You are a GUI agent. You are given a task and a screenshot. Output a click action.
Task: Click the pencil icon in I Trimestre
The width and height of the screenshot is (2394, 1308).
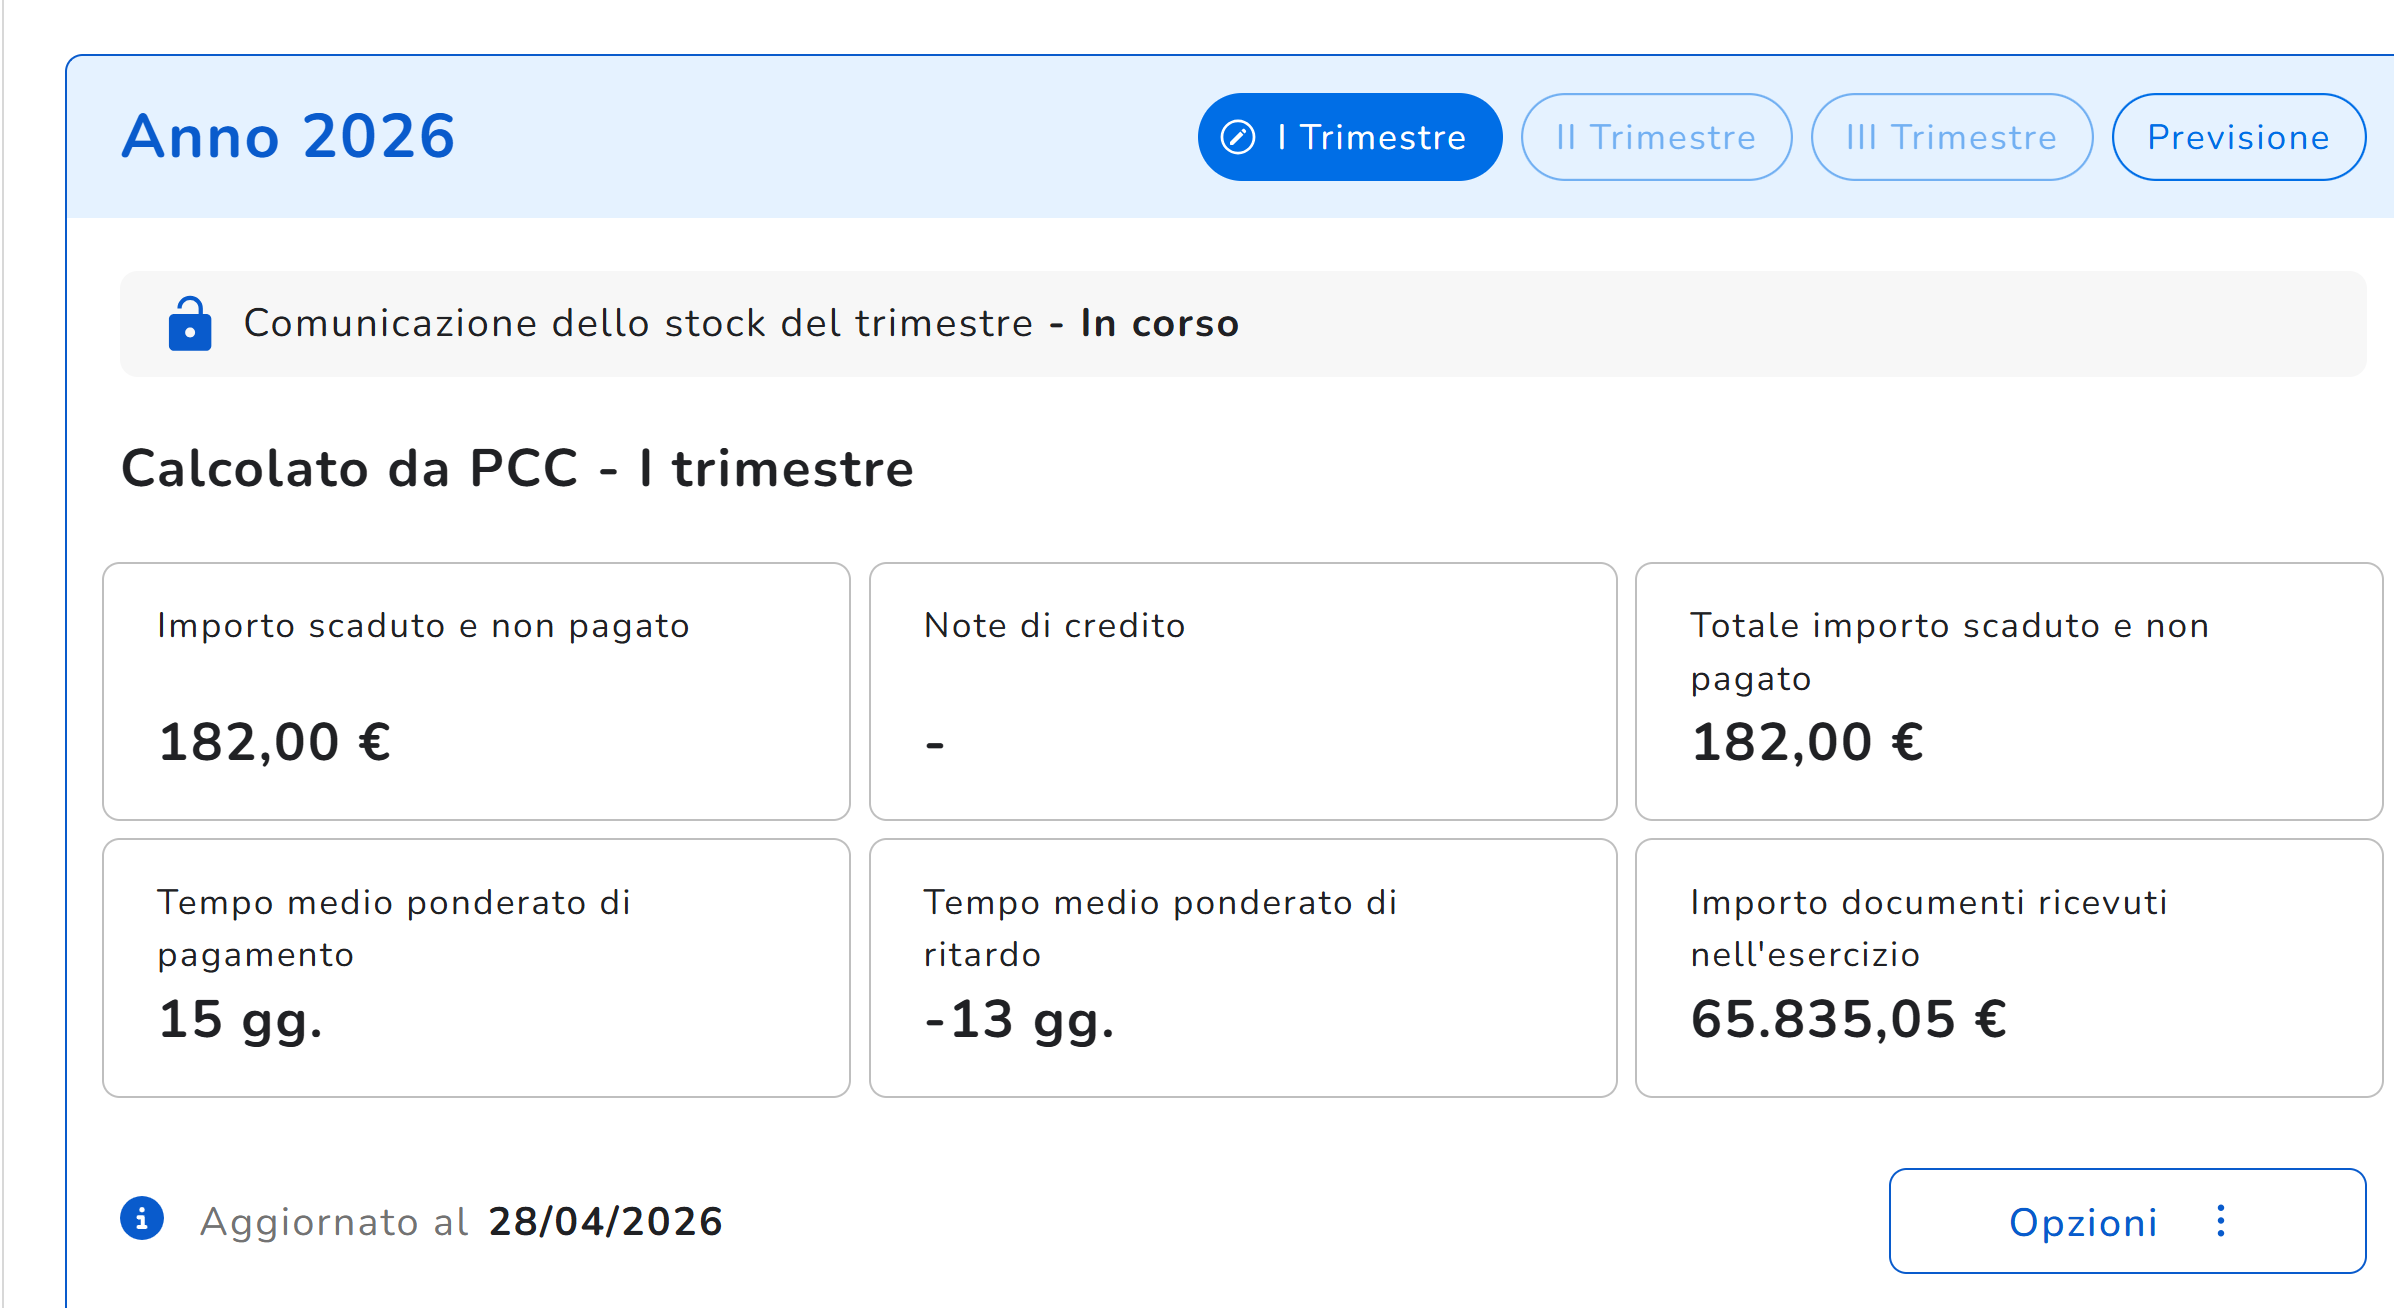tap(1238, 137)
